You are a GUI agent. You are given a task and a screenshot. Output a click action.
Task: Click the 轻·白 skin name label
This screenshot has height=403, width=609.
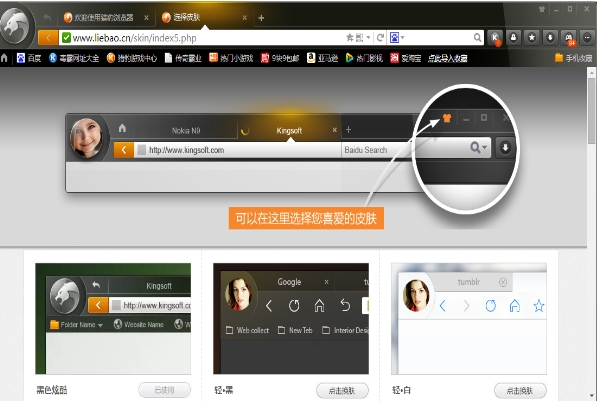[x=402, y=390]
